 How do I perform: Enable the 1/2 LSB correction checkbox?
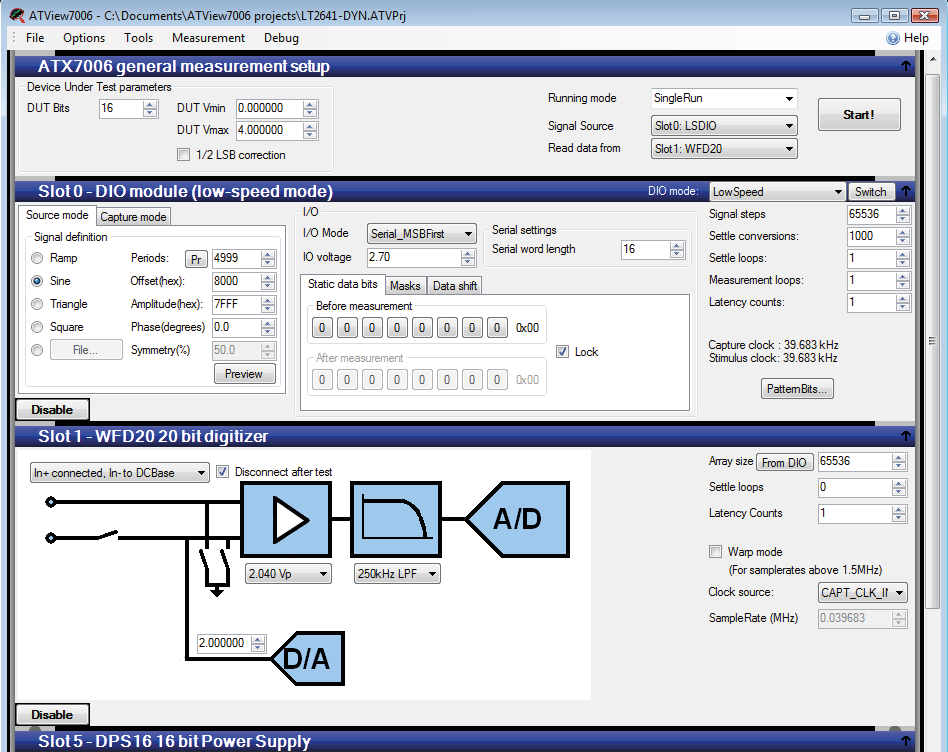(x=183, y=155)
